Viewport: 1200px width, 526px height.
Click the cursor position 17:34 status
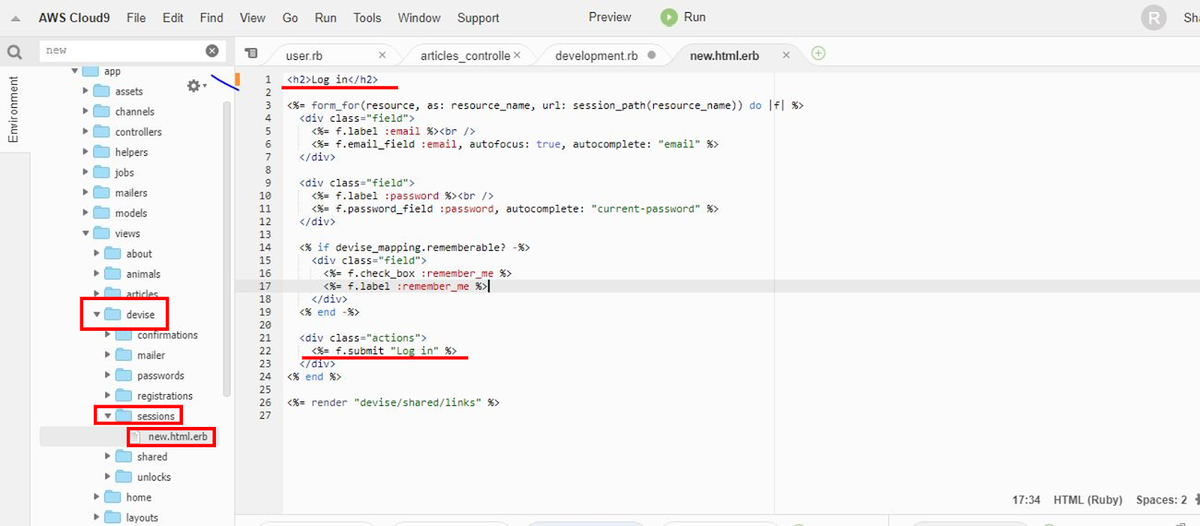click(1027, 500)
